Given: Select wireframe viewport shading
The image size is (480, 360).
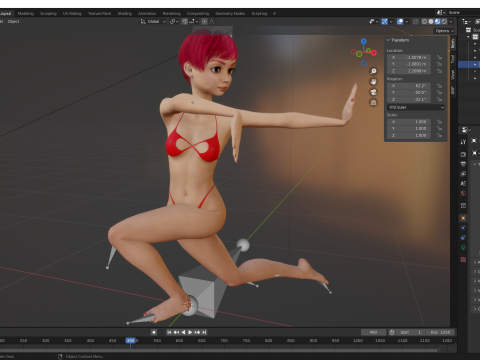Looking at the screenshot, I should 424,22.
